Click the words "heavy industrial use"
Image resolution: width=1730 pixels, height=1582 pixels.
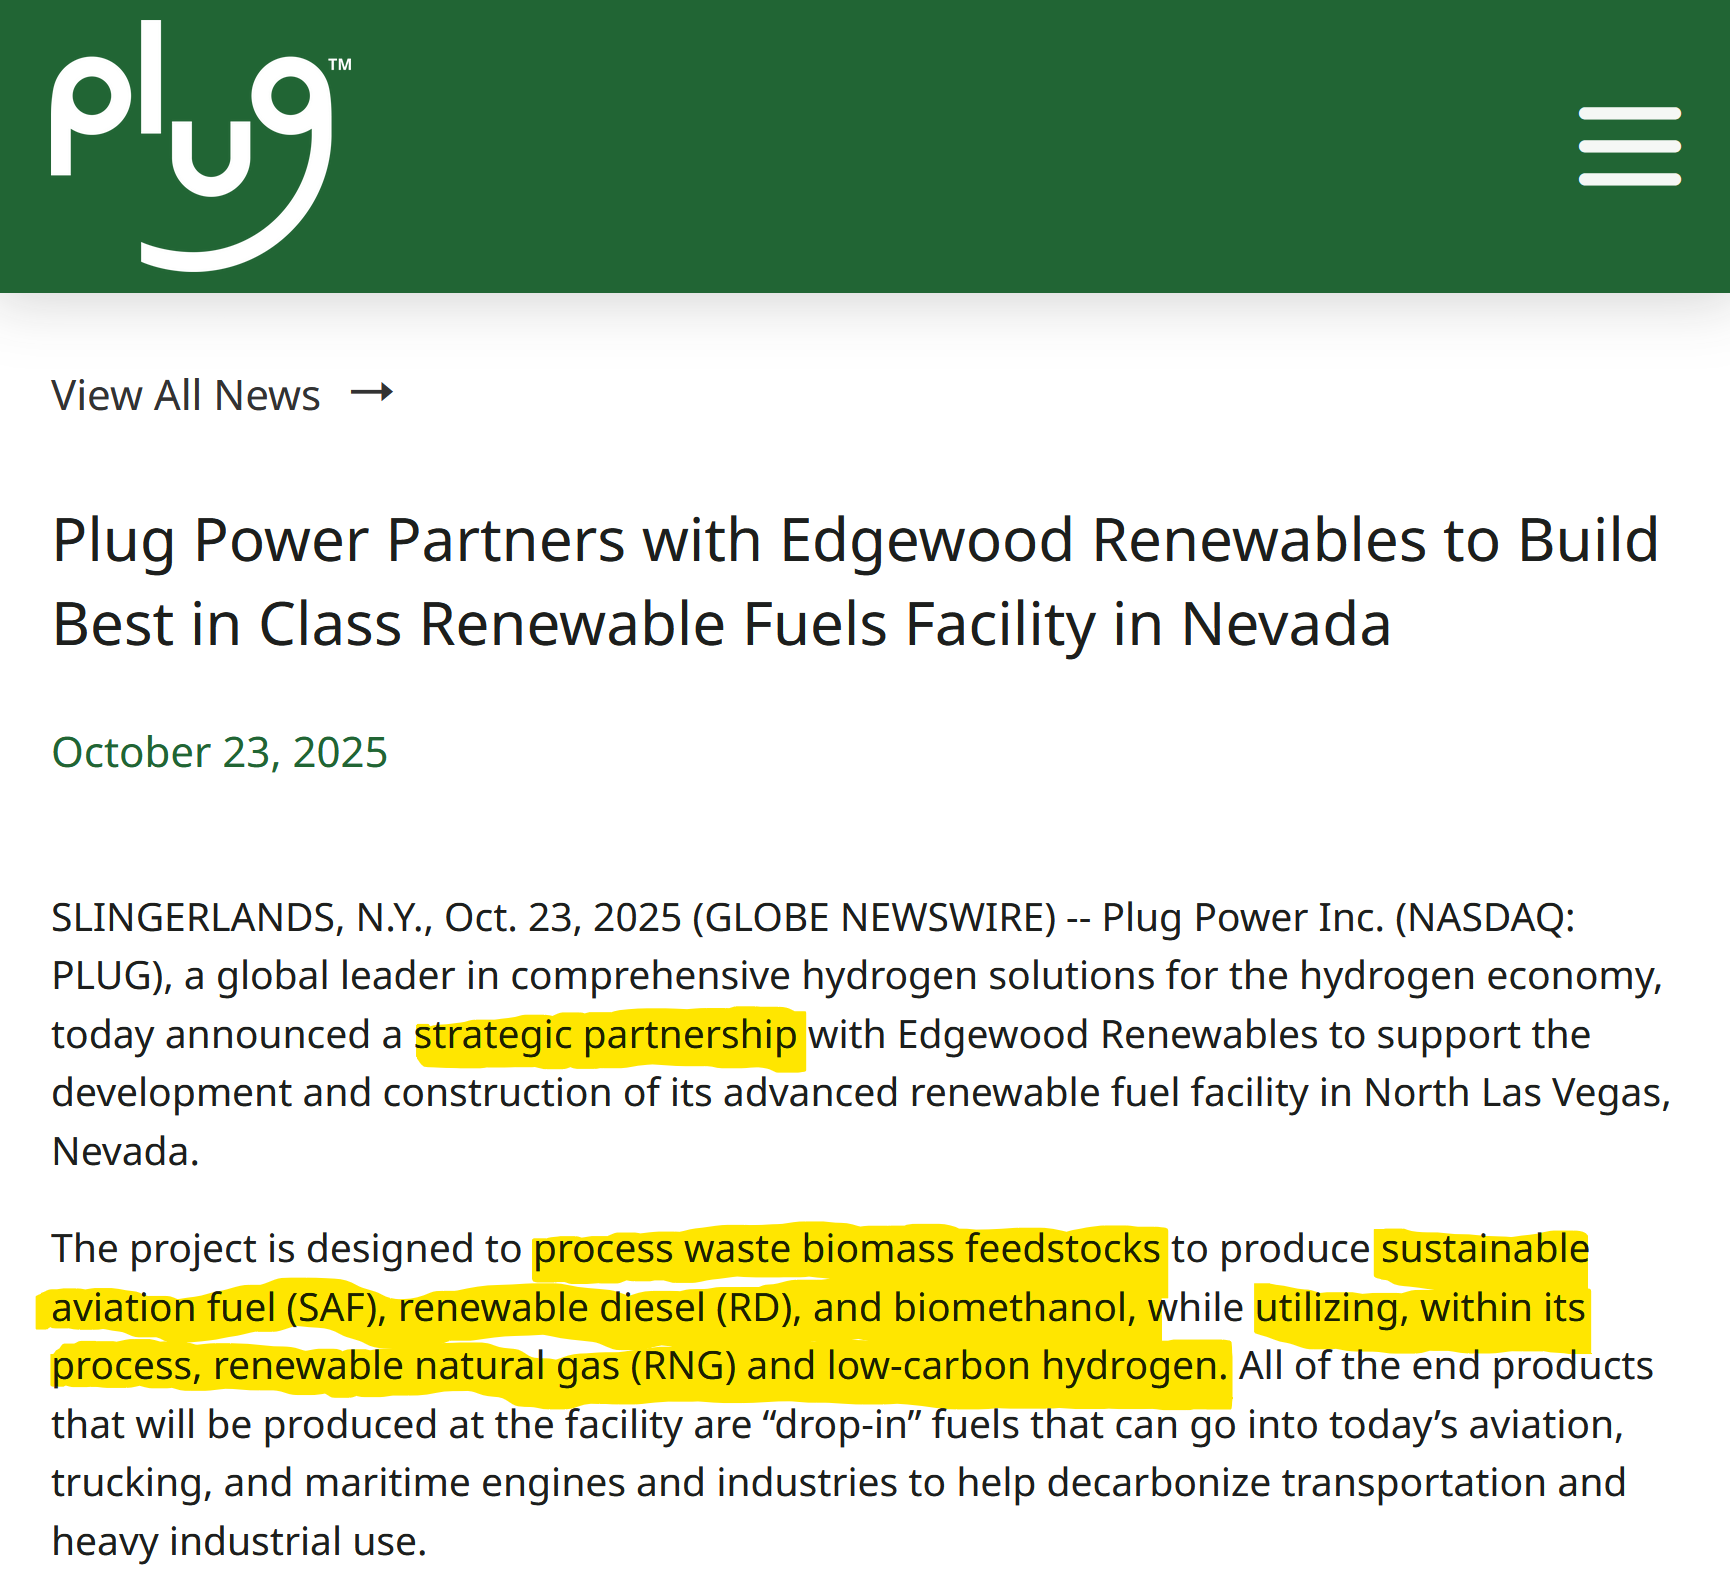(x=234, y=1542)
